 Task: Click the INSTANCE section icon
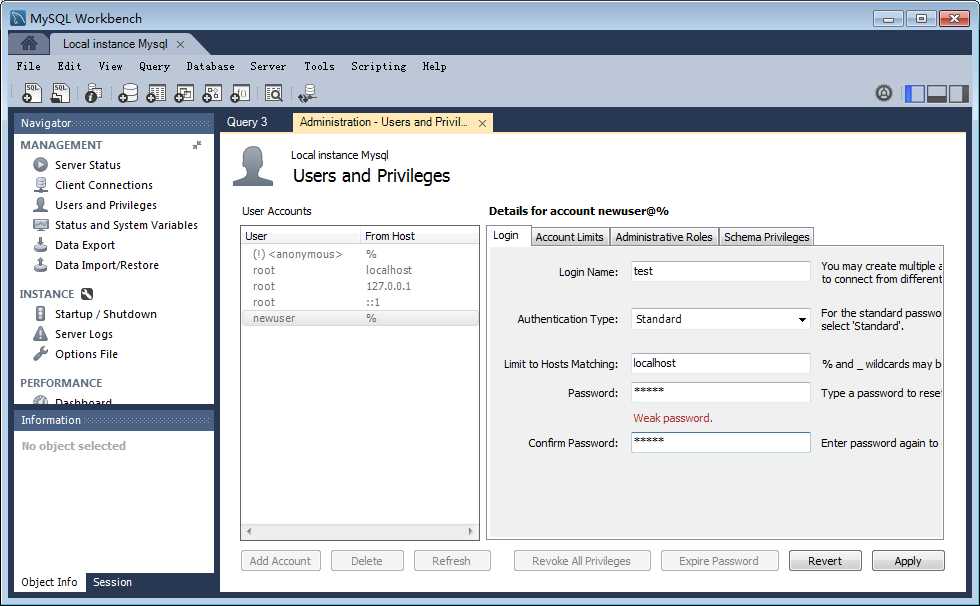pyautogui.click(x=87, y=294)
